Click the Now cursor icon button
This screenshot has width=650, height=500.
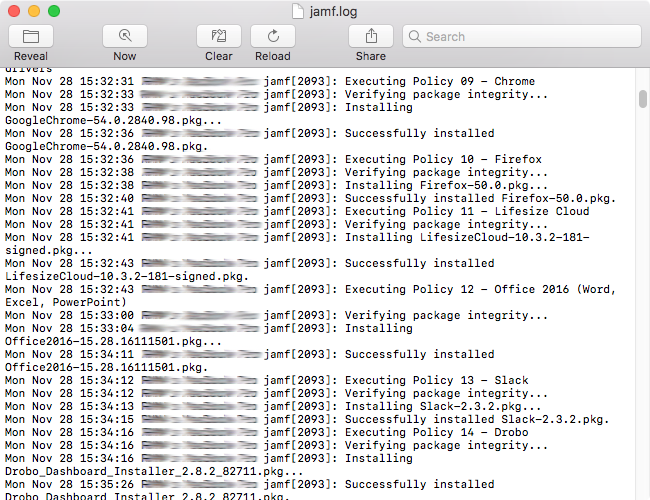[x=125, y=36]
